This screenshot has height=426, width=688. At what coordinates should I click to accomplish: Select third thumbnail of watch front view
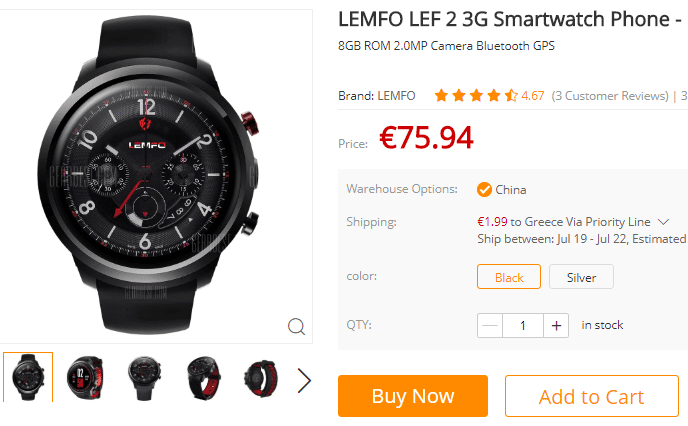click(x=144, y=377)
